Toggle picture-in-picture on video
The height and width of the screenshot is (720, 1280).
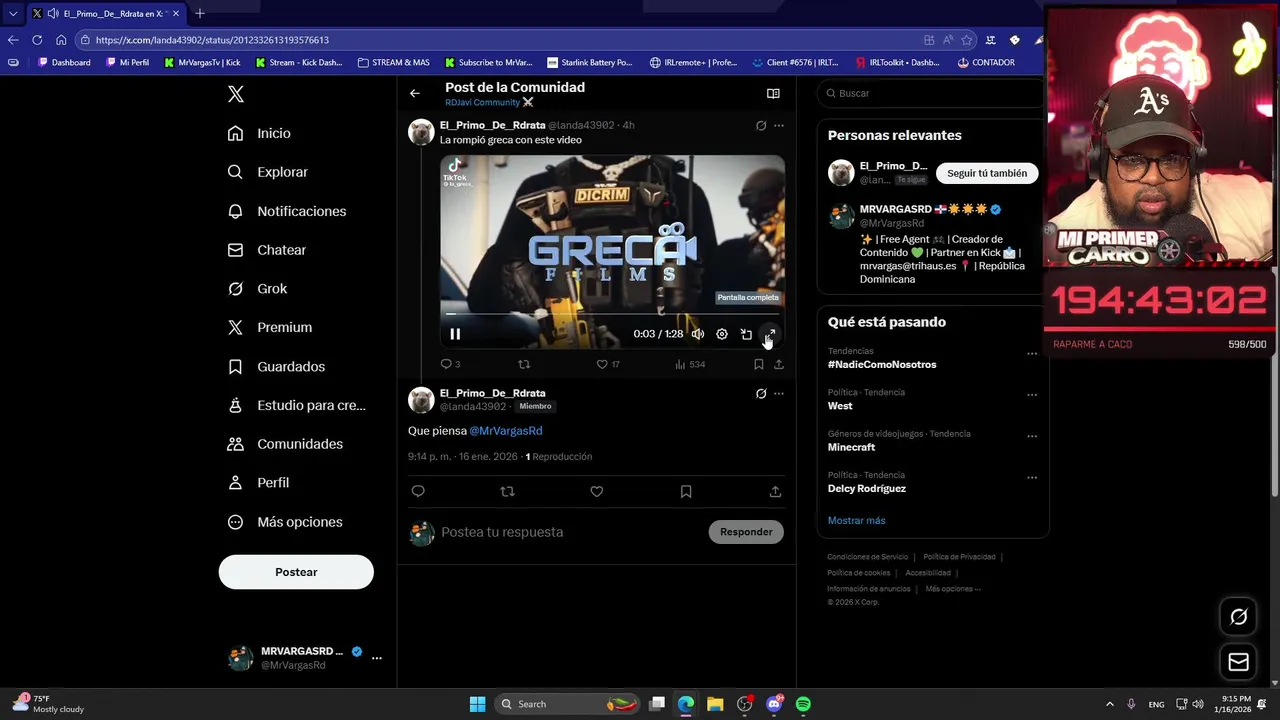[746, 334]
